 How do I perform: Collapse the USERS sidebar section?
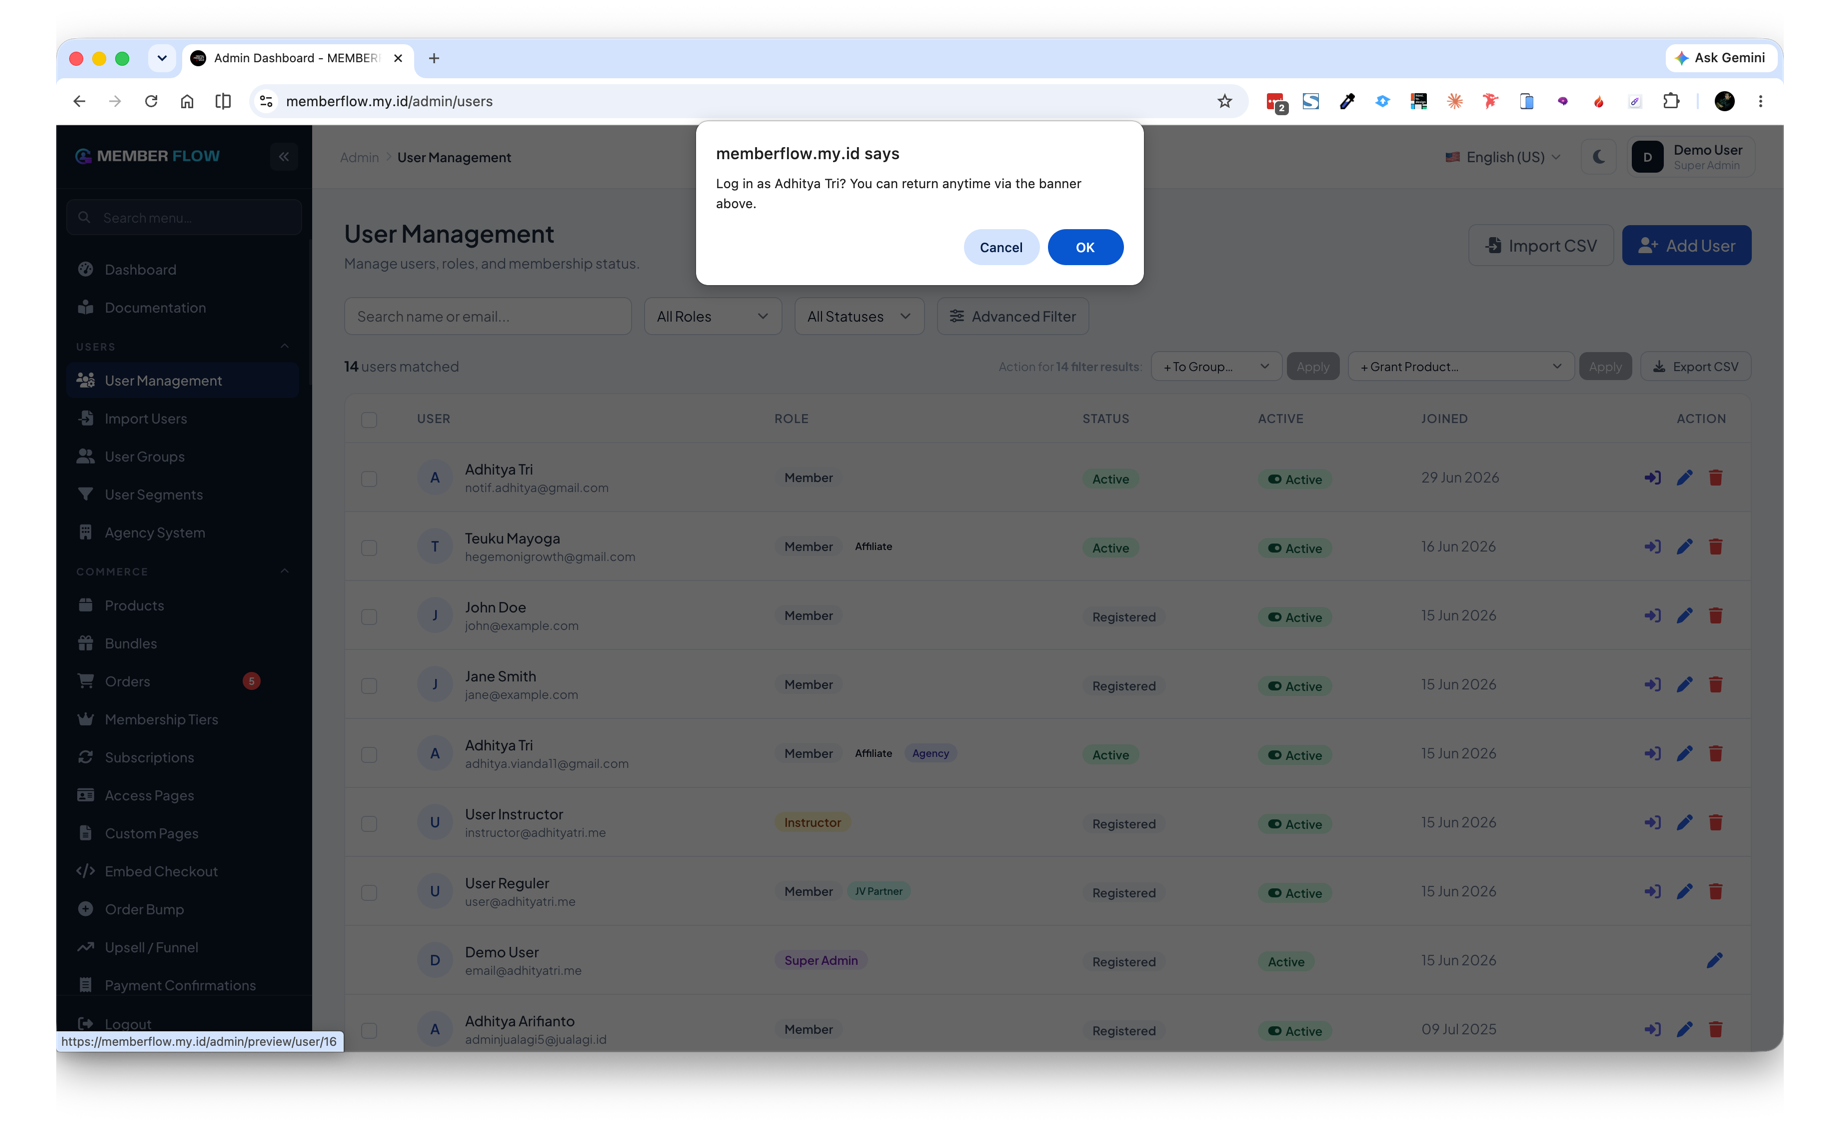coord(284,346)
